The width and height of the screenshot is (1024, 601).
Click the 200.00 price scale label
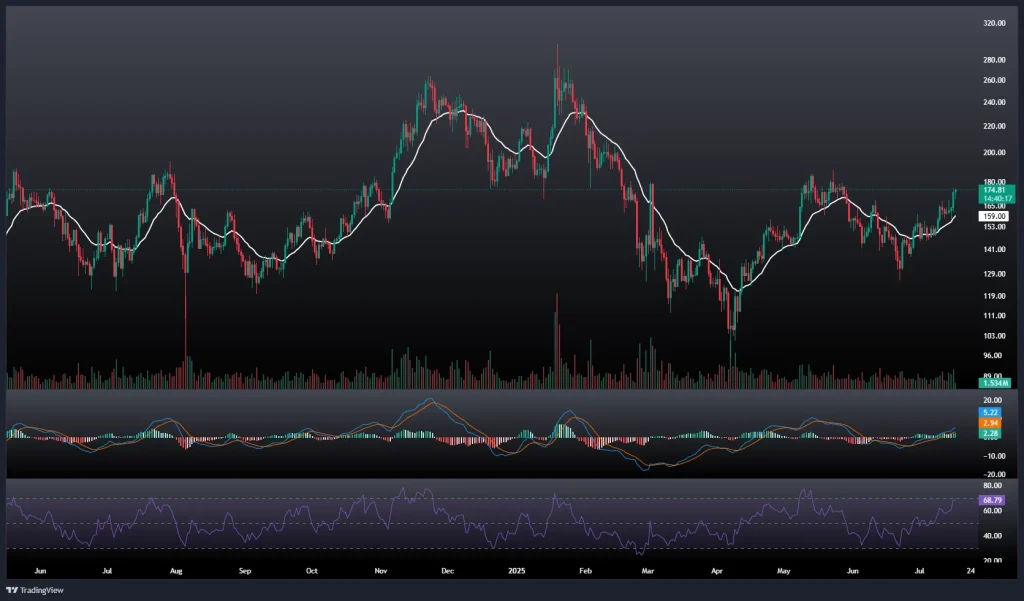995,153
